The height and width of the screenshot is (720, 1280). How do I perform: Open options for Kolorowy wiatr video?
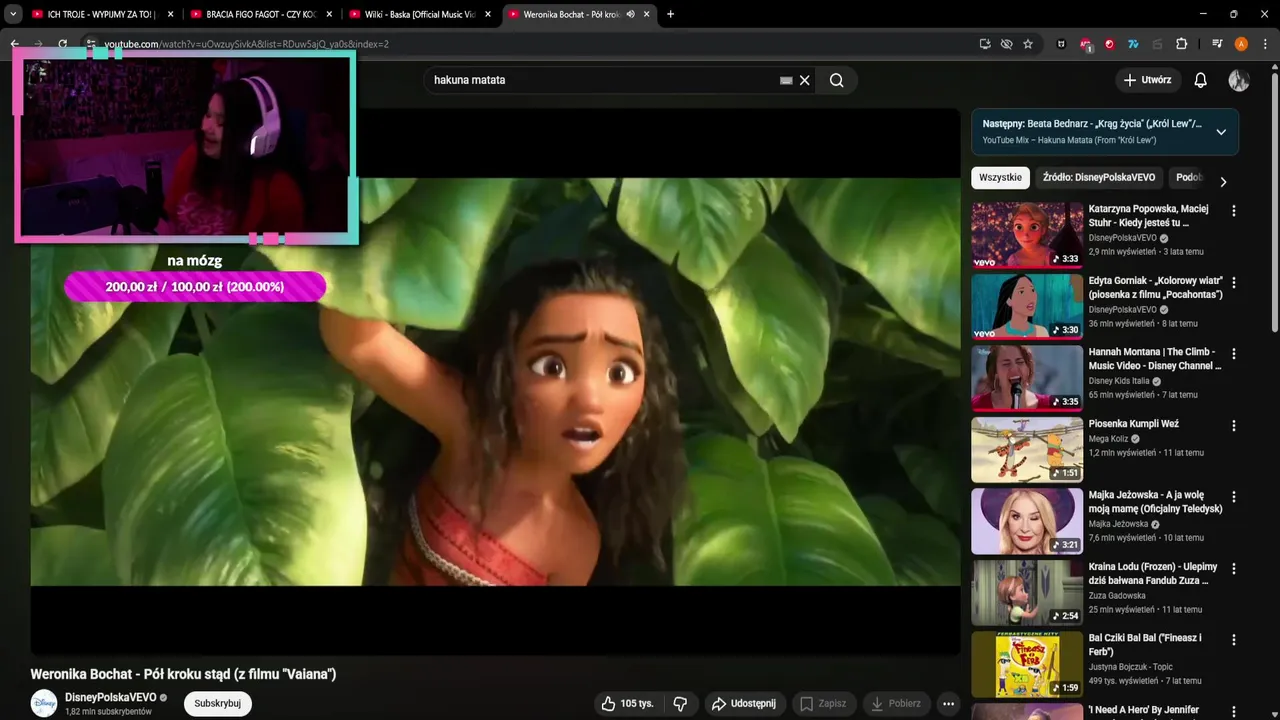pyautogui.click(x=1234, y=283)
